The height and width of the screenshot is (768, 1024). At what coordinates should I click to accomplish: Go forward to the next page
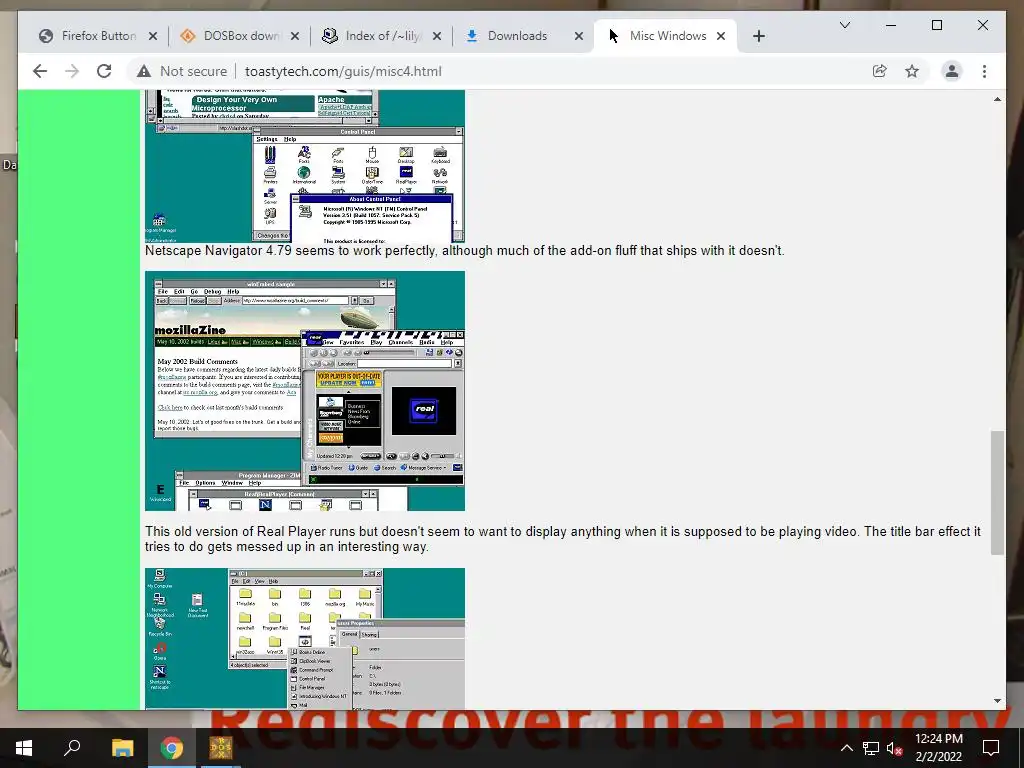(72, 71)
